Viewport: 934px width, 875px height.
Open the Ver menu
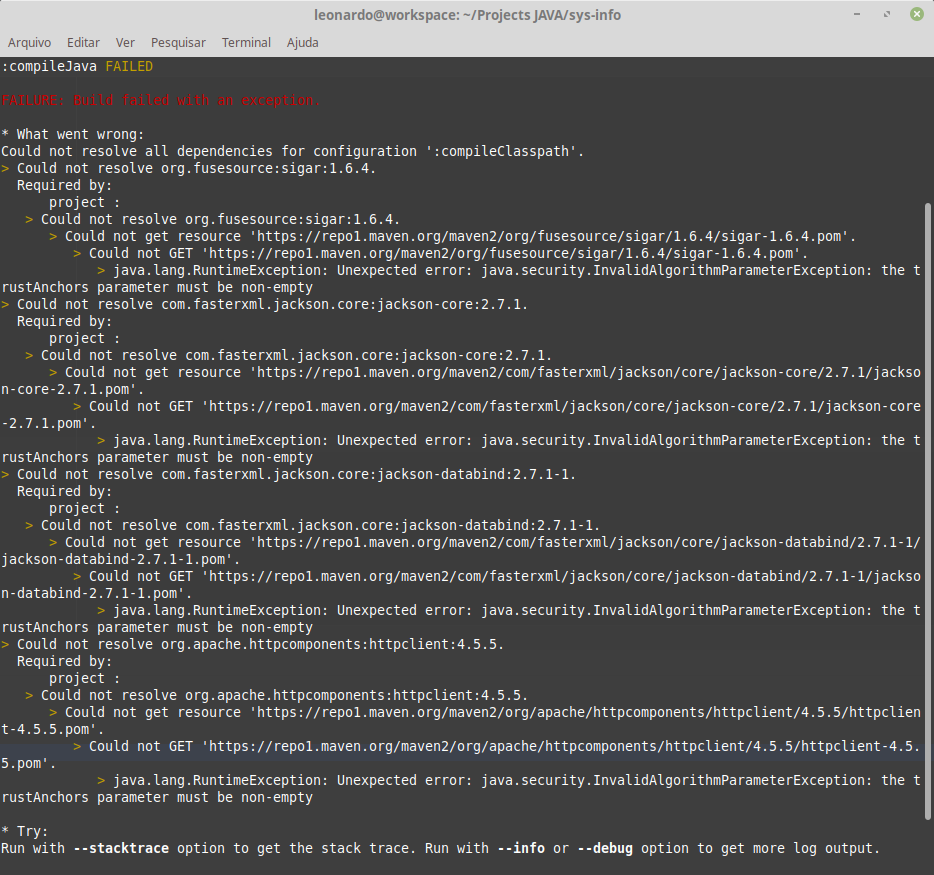coord(125,43)
